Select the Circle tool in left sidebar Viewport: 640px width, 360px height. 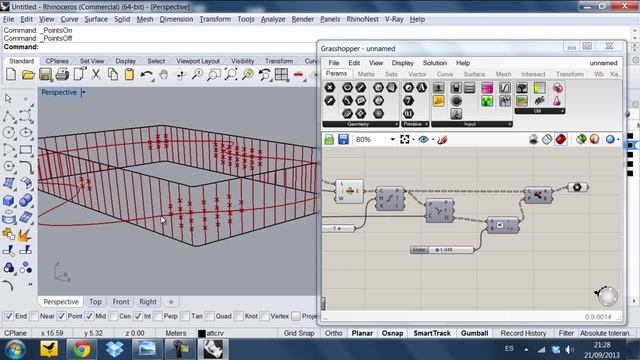(9, 133)
